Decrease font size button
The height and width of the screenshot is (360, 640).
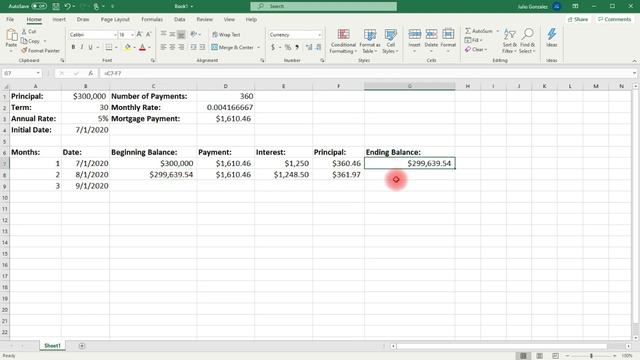(x=148, y=35)
